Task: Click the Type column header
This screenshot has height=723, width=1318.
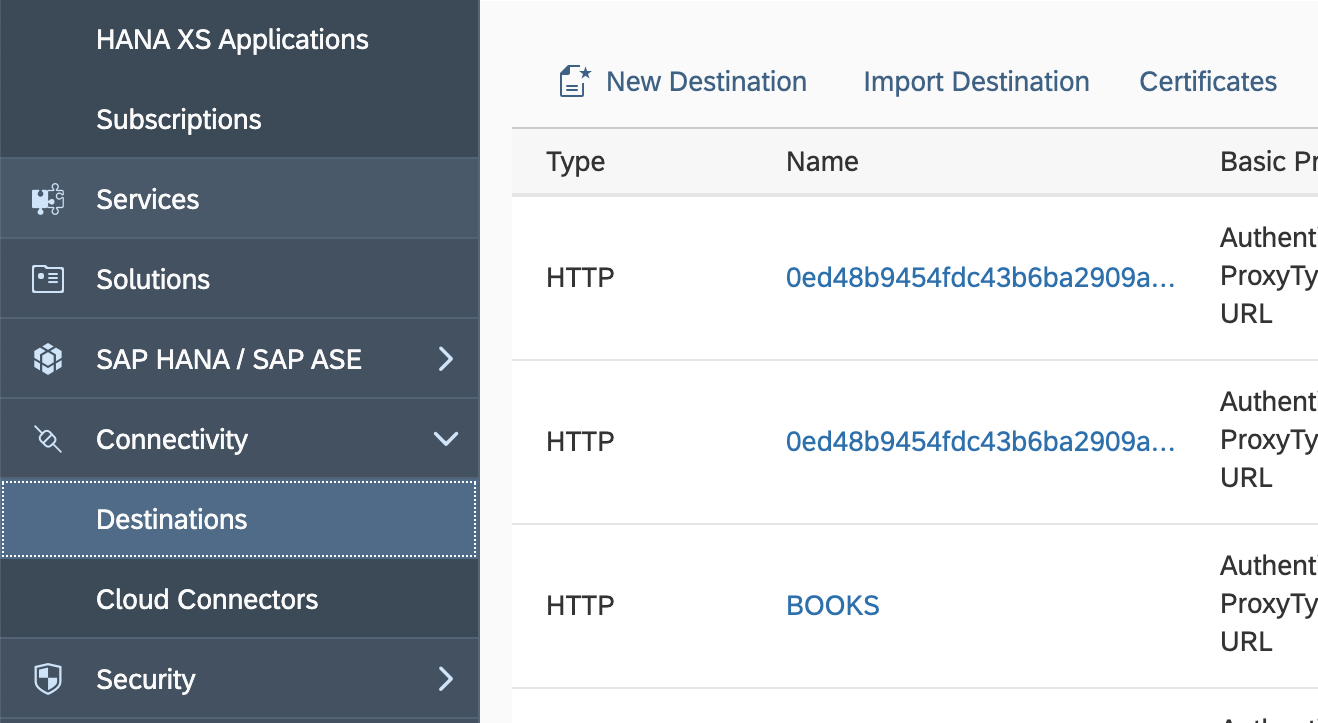Action: pos(575,161)
